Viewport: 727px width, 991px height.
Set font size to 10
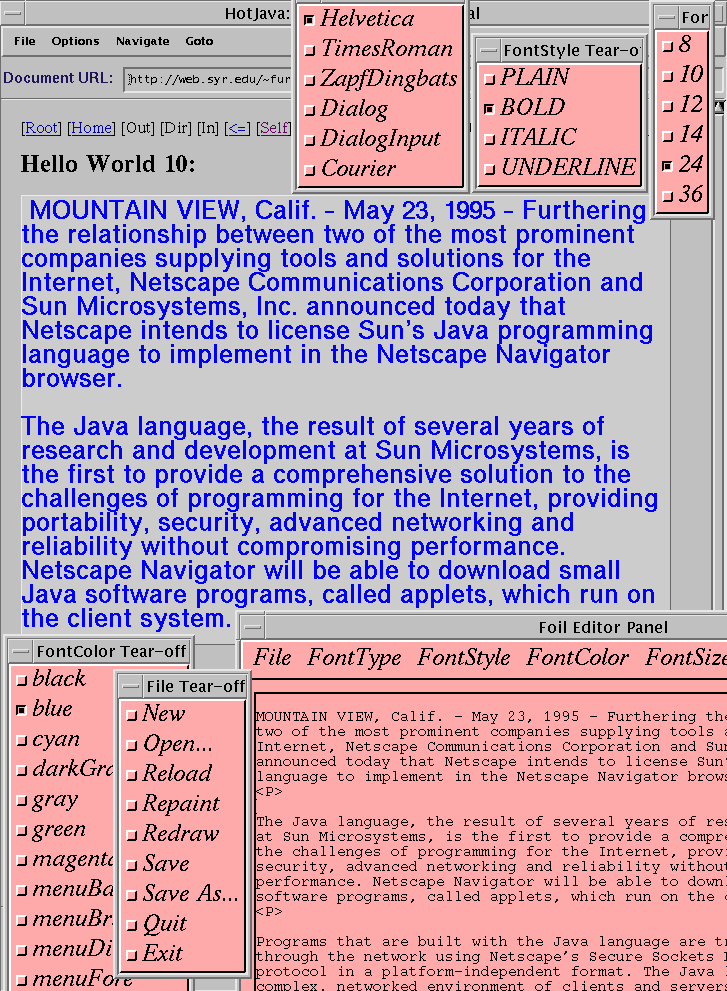coord(683,75)
